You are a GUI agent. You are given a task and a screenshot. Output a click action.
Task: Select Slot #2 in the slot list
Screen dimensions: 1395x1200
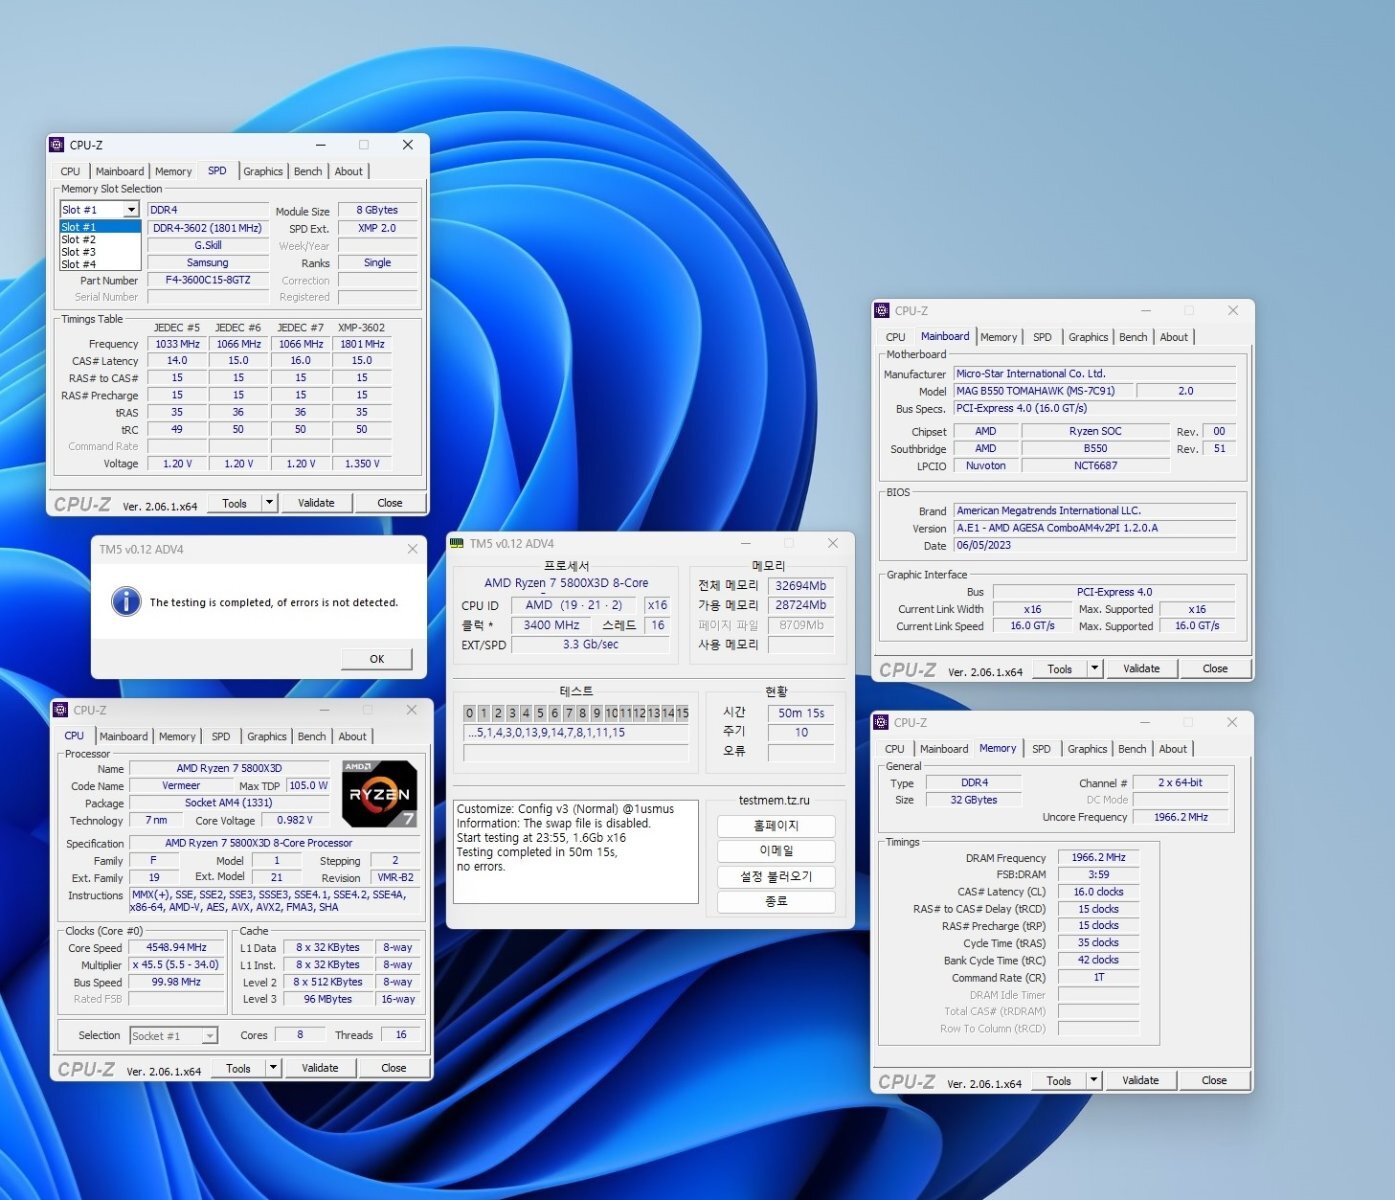[x=100, y=240]
